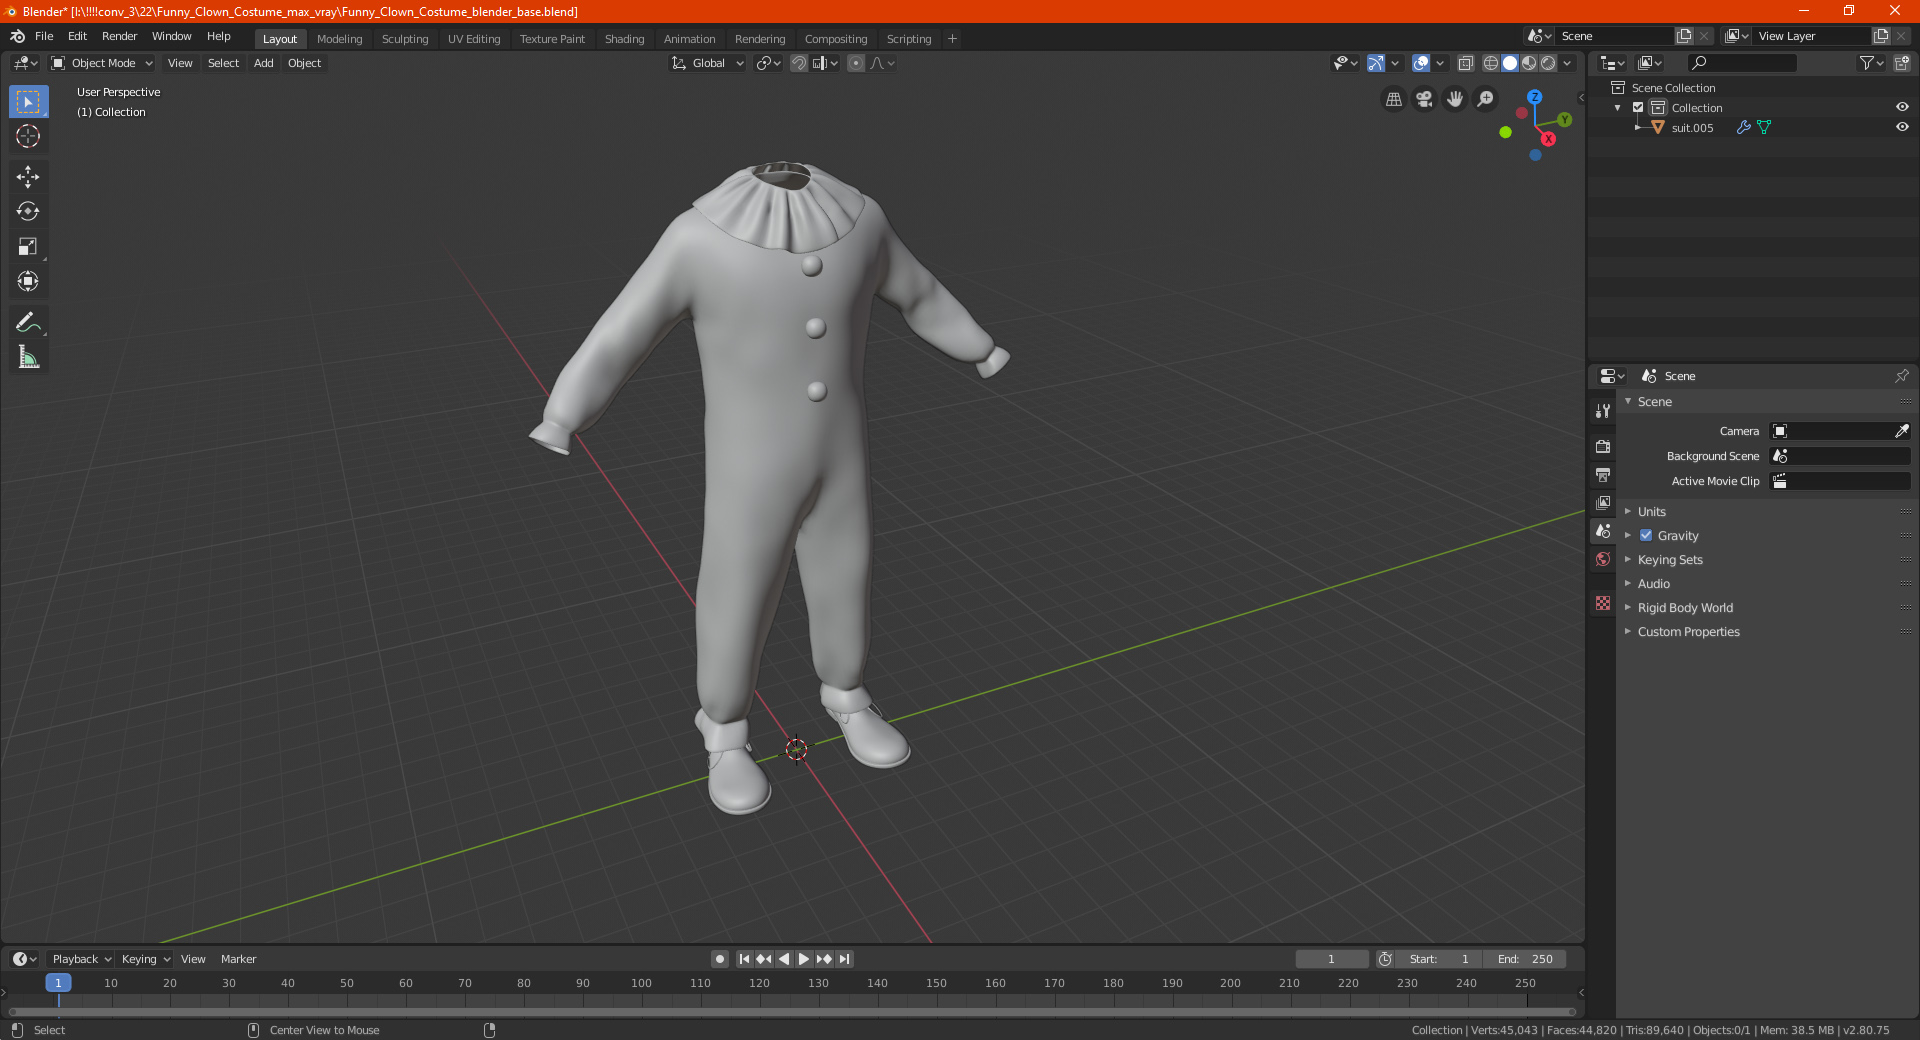
Task: Jump to the timeline end frame button
Action: [x=844, y=959]
